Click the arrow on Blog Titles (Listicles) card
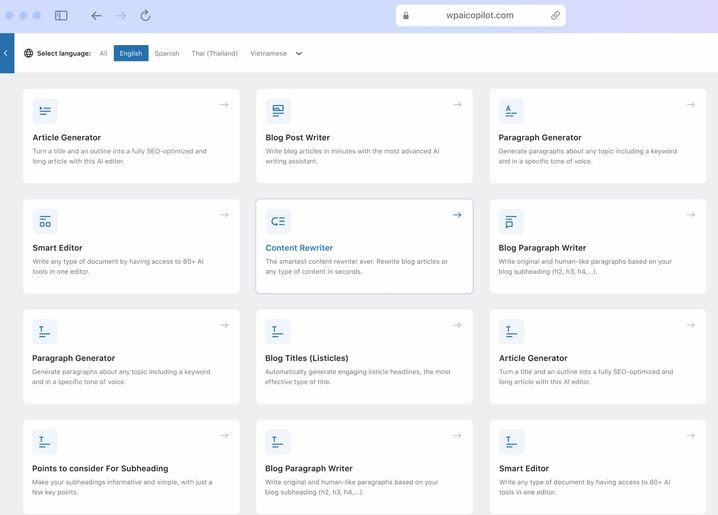The height and width of the screenshot is (515, 718). [x=457, y=325]
